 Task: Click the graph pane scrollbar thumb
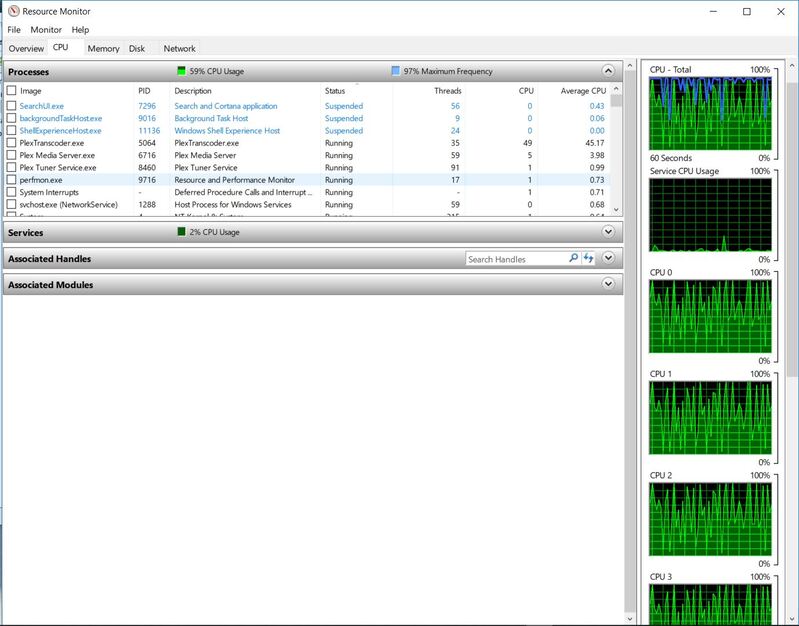coord(791,229)
